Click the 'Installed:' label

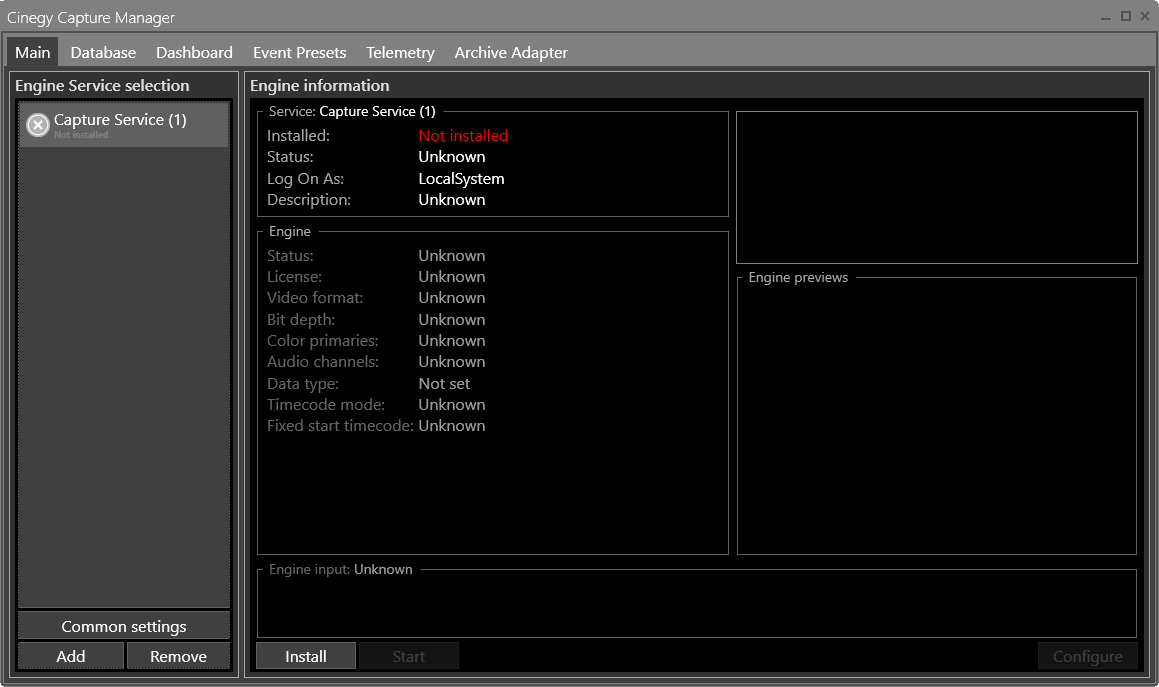point(298,135)
